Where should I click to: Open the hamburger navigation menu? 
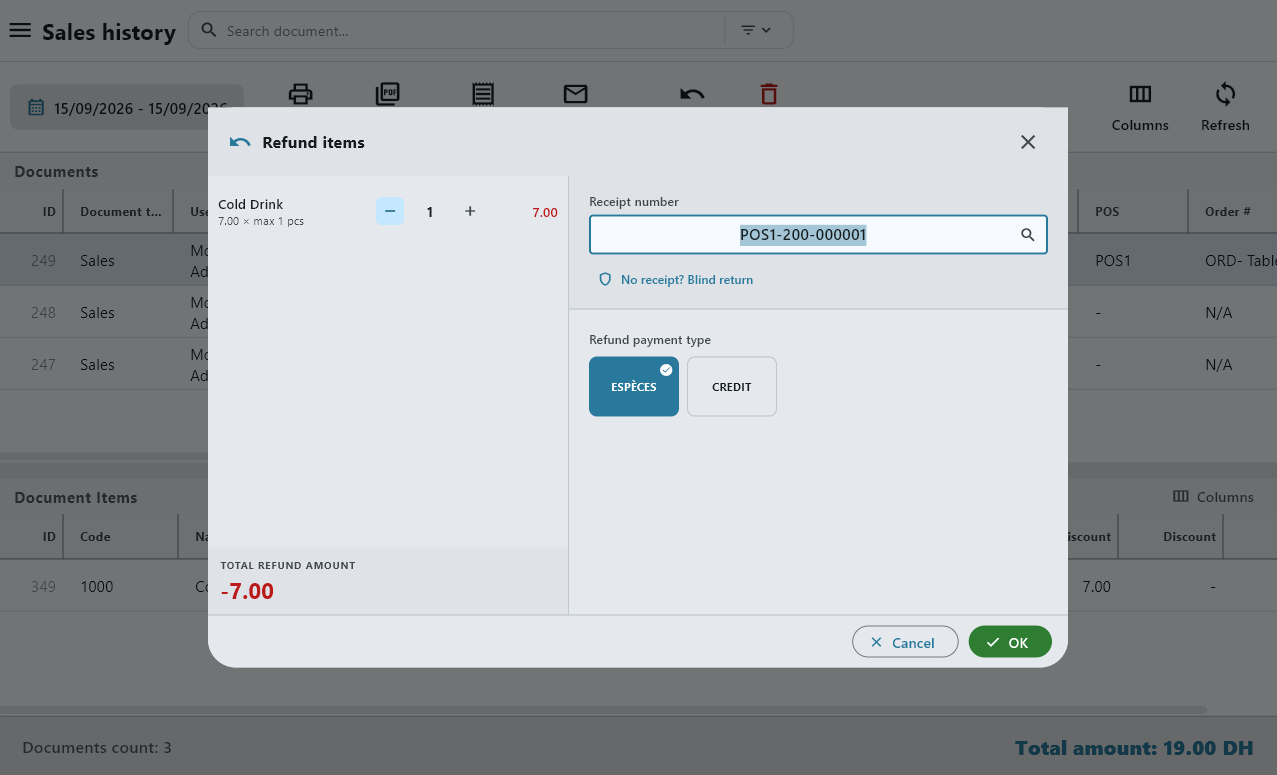click(x=20, y=30)
